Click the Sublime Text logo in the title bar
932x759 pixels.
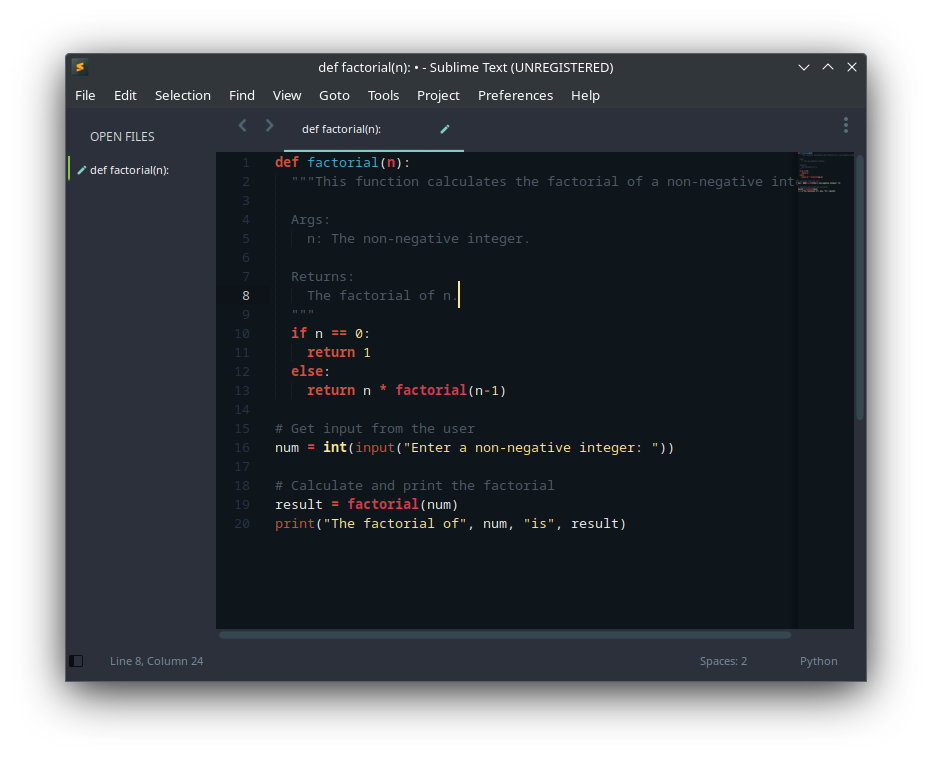click(79, 67)
